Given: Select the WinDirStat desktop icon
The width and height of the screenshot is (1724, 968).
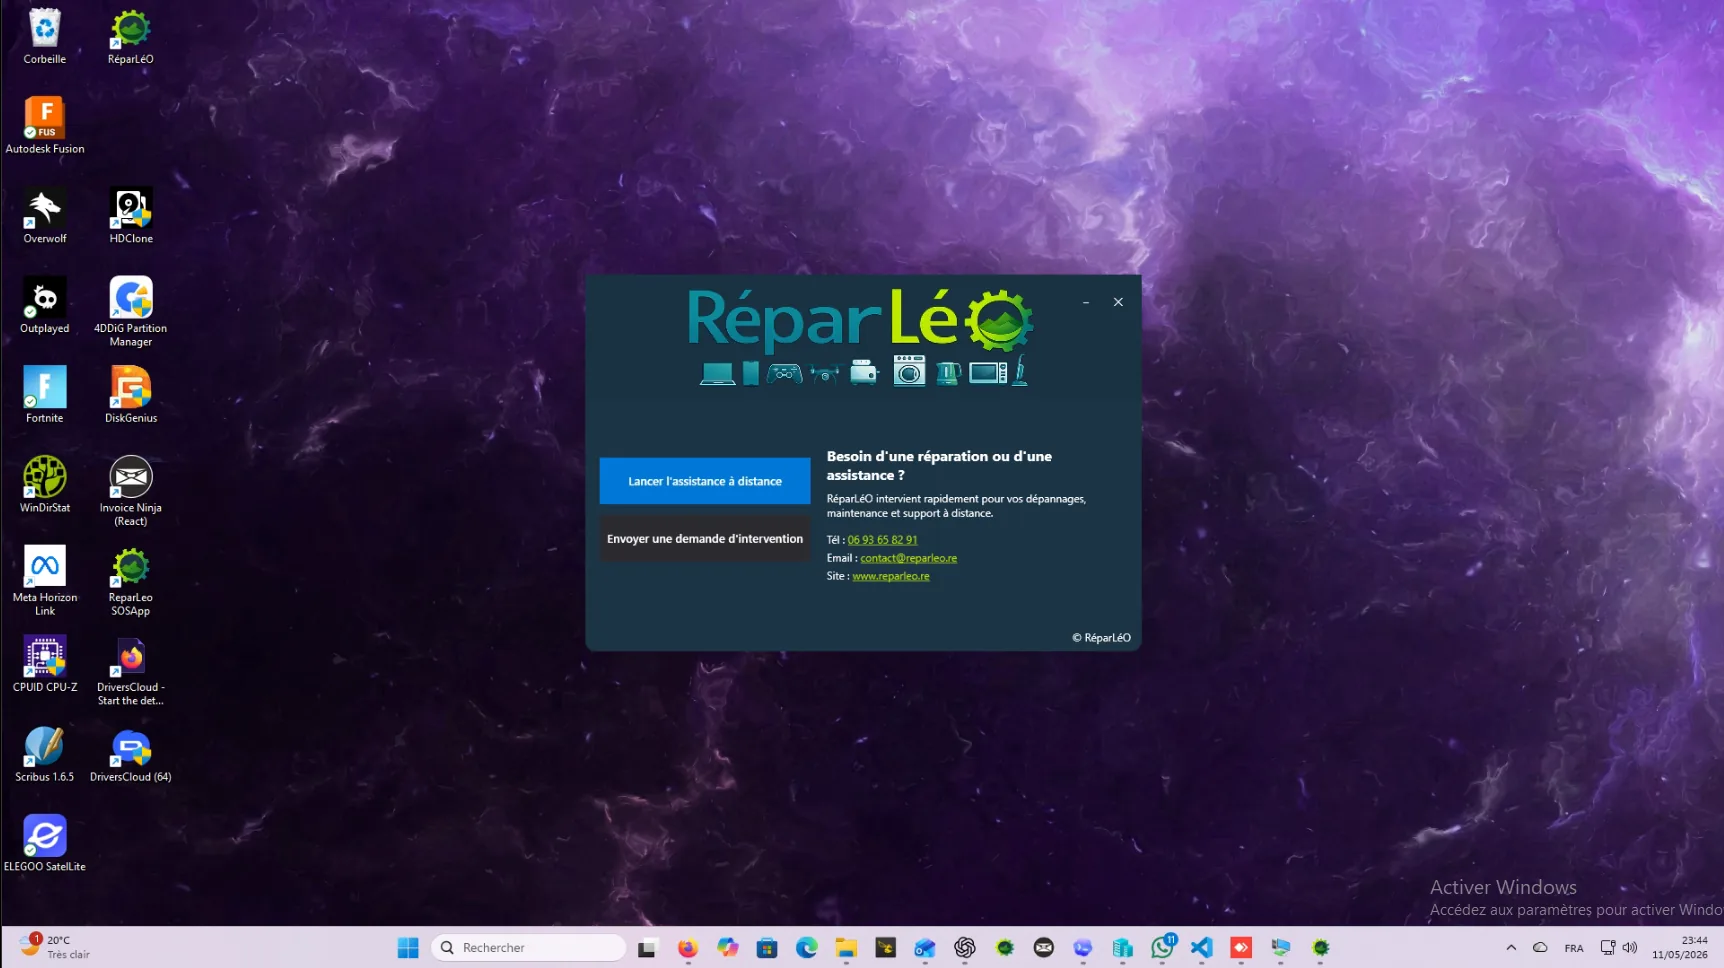Looking at the screenshot, I should [x=45, y=485].
